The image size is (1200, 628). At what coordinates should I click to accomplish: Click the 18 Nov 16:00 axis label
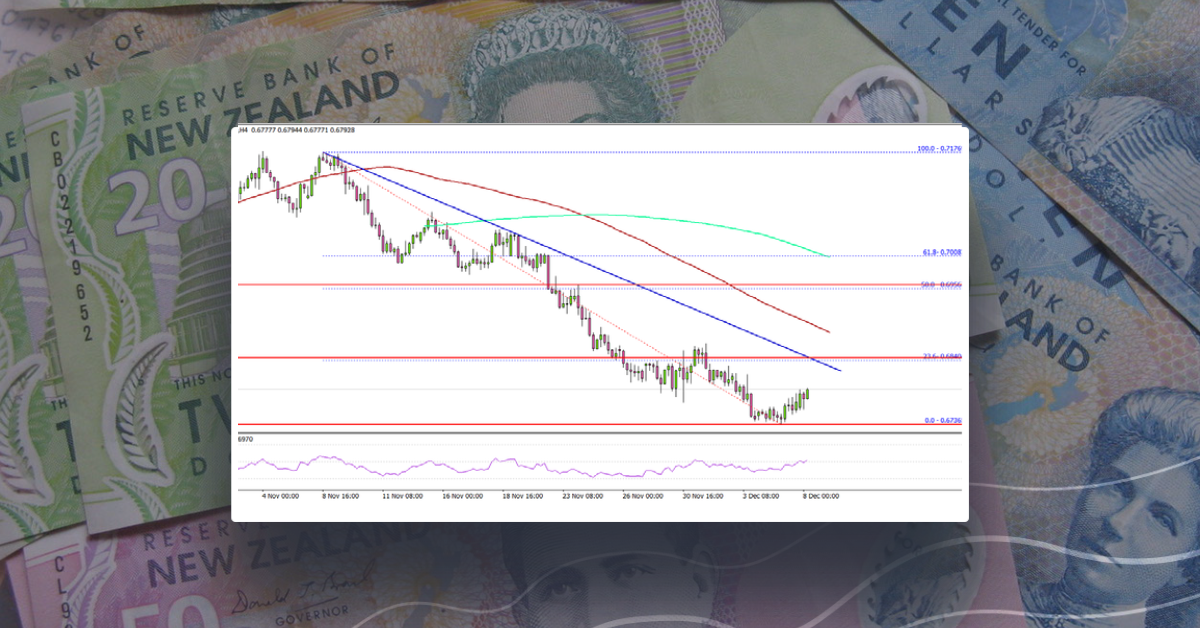click(523, 494)
